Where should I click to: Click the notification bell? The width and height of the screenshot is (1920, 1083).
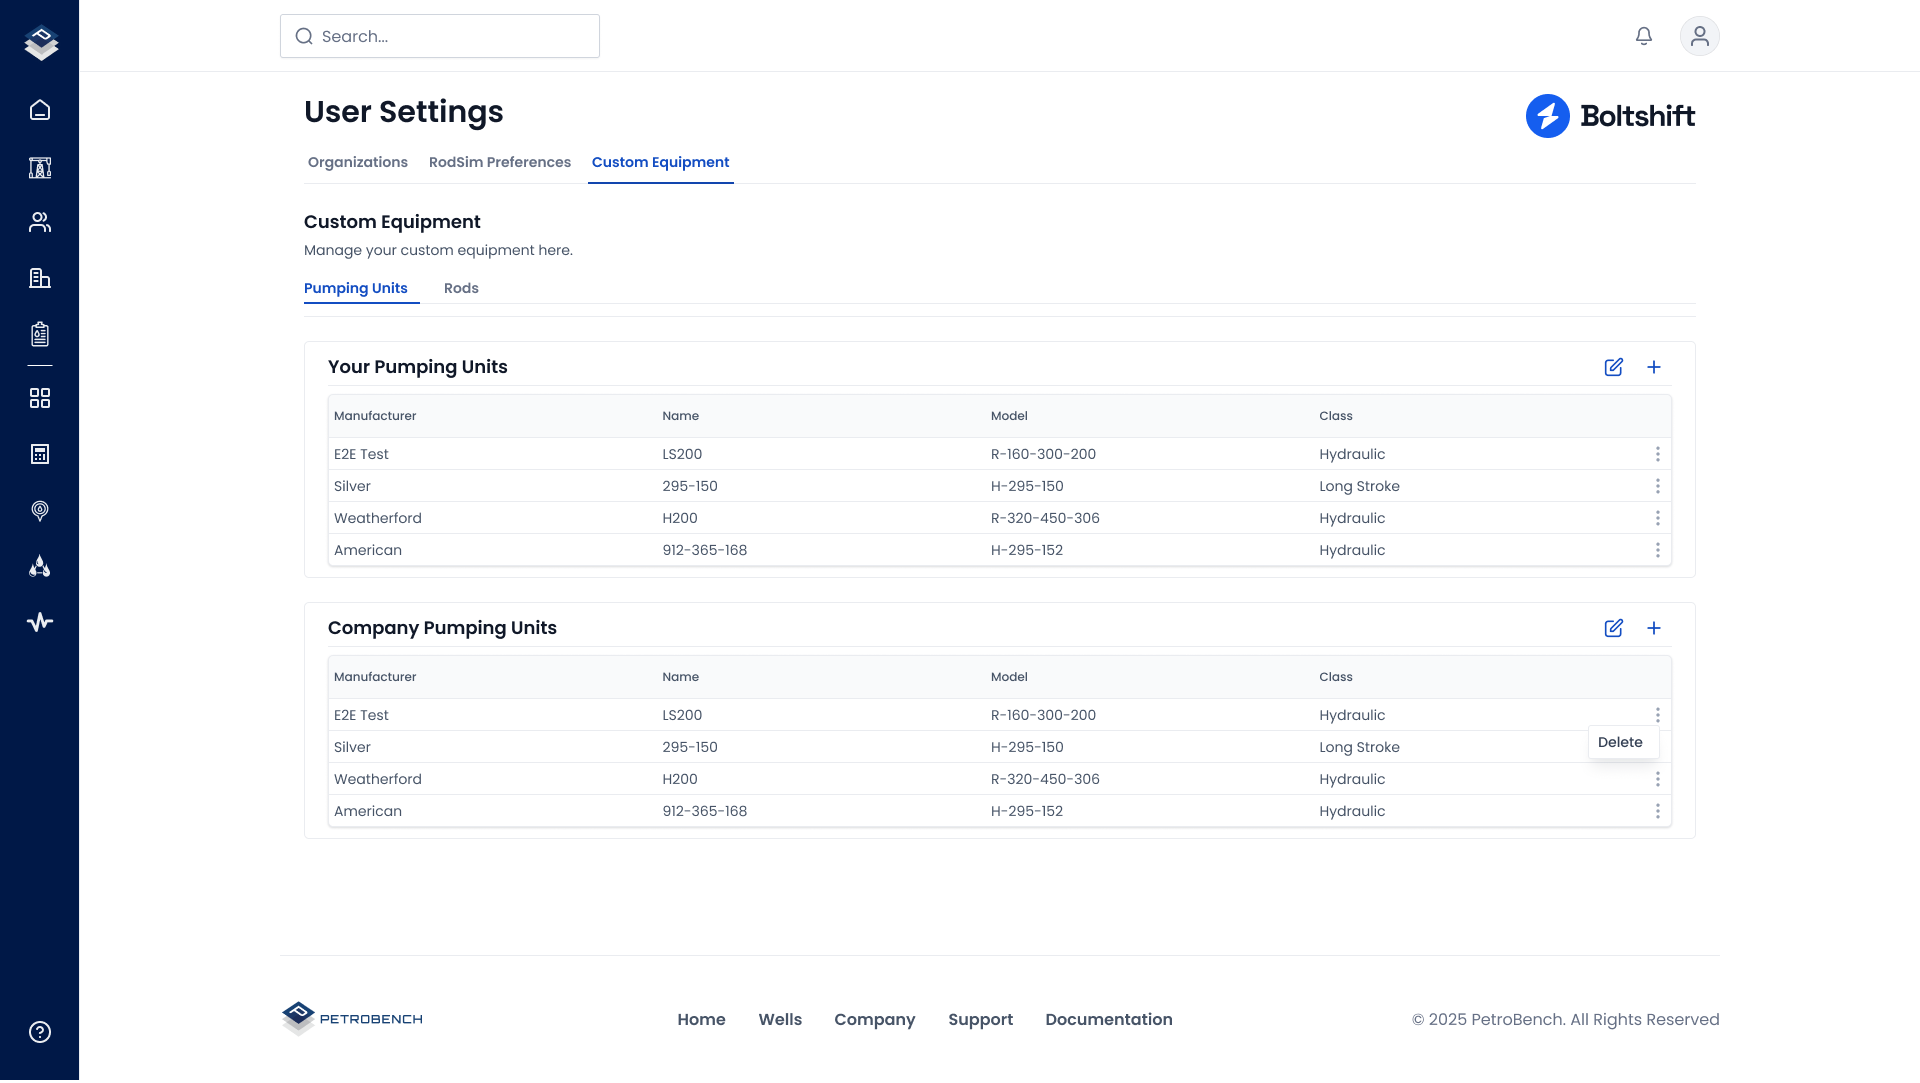pyautogui.click(x=1643, y=35)
